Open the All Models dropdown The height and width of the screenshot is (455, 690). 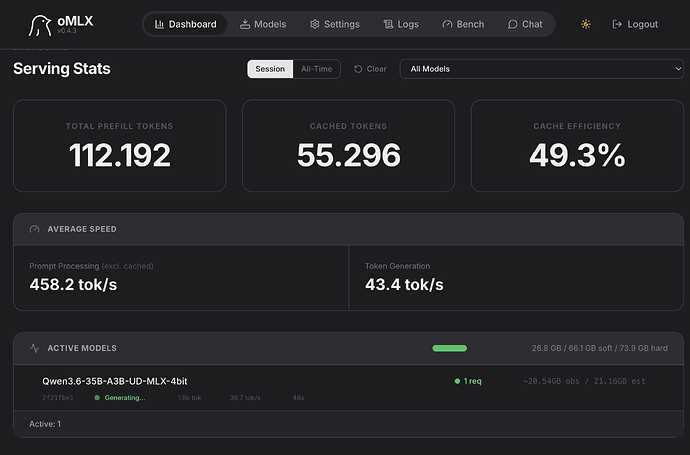(542, 69)
